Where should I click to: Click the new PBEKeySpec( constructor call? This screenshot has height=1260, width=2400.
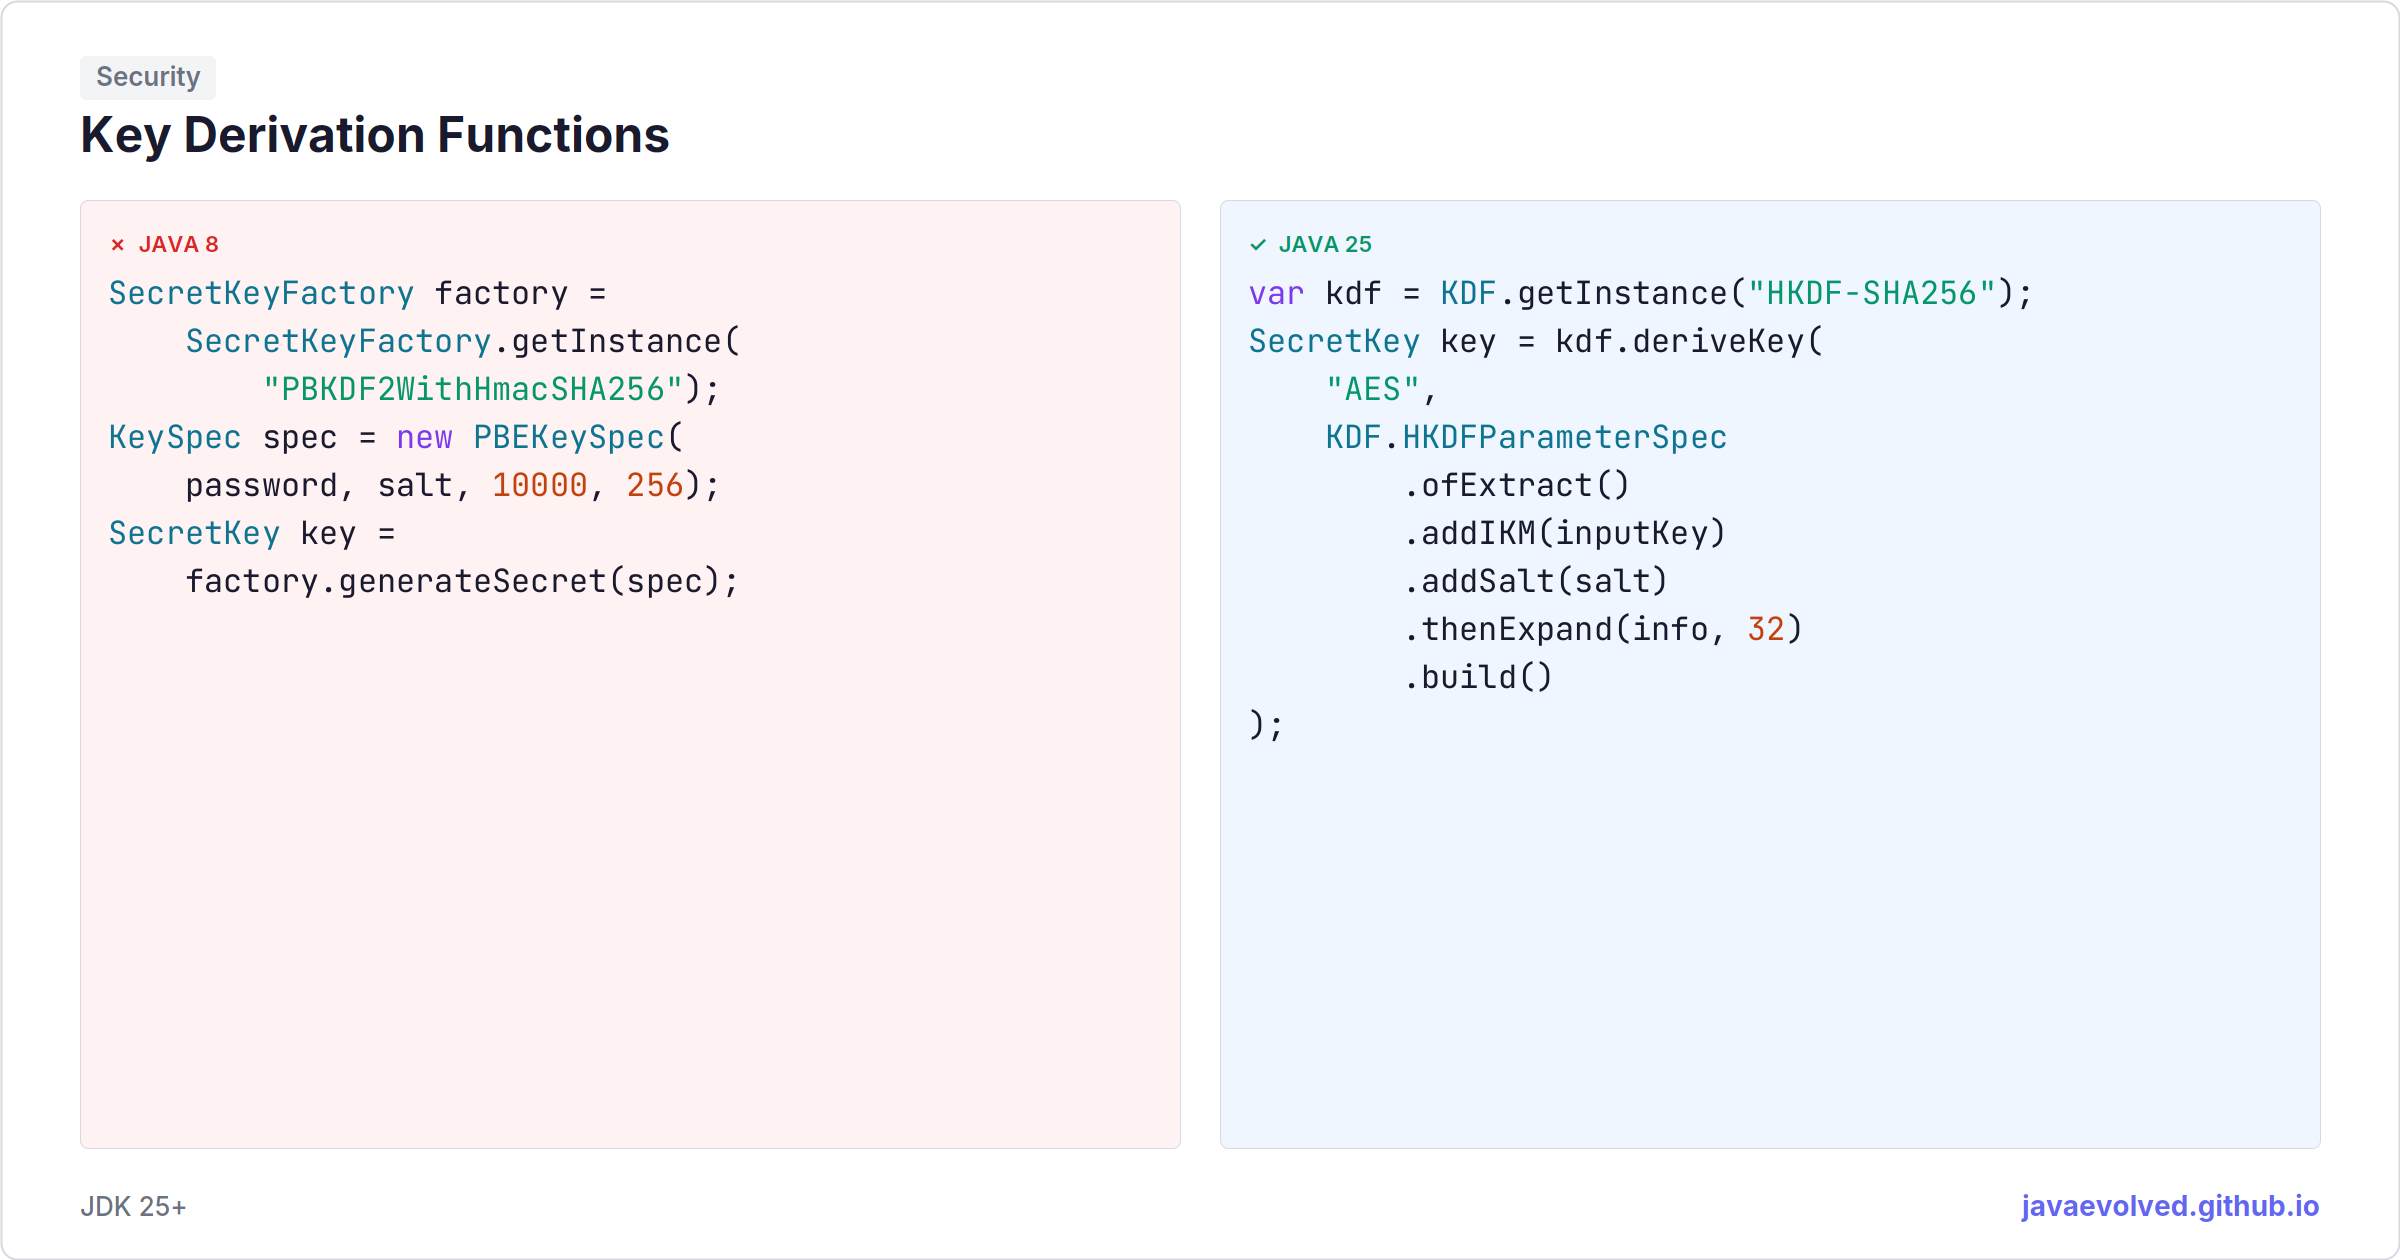[540, 437]
